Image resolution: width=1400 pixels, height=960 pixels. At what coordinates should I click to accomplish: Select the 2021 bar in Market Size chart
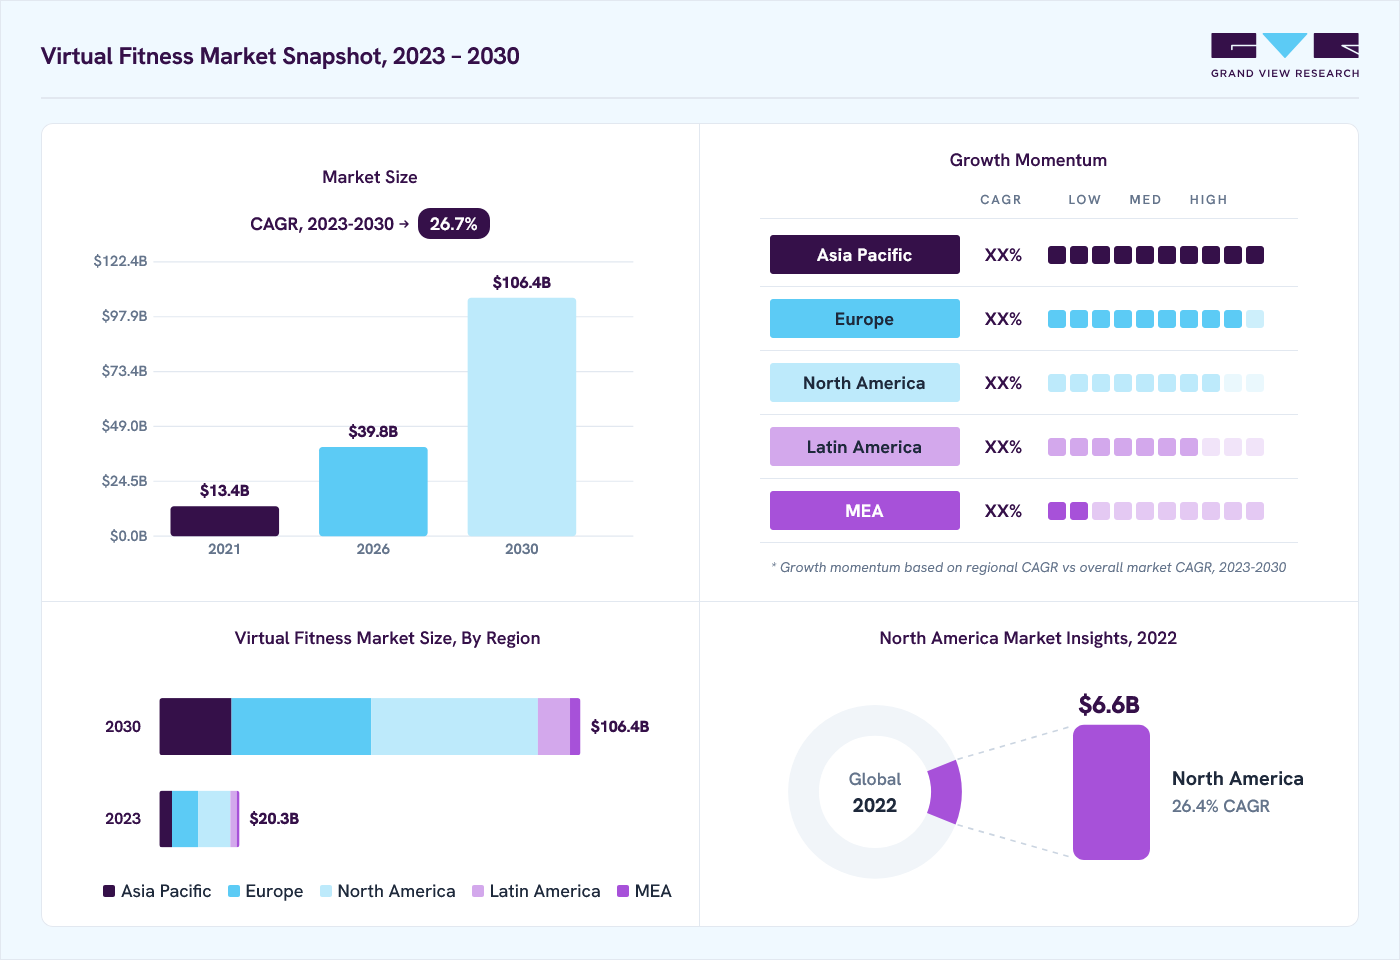pos(225,521)
